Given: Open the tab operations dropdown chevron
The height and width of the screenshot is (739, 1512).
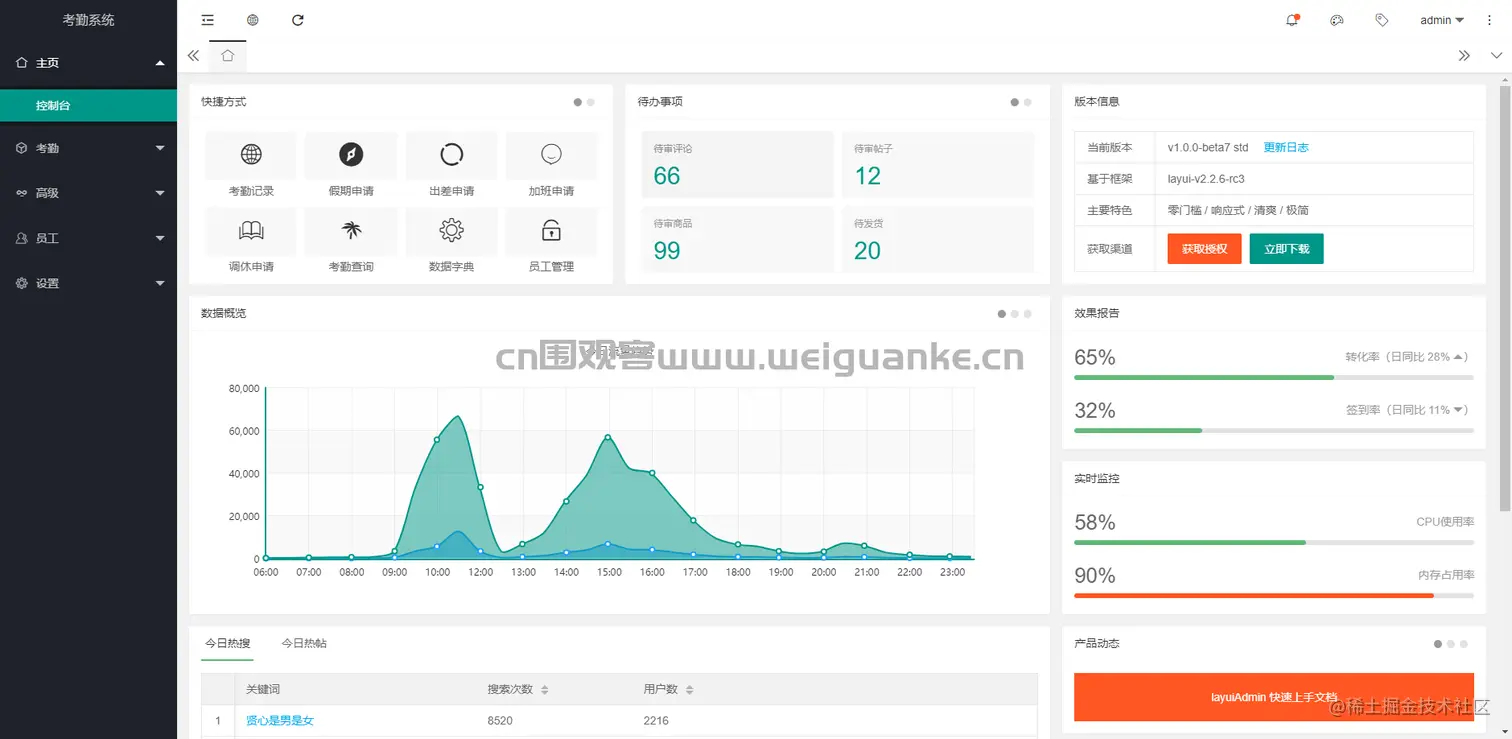Looking at the screenshot, I should click(1496, 56).
